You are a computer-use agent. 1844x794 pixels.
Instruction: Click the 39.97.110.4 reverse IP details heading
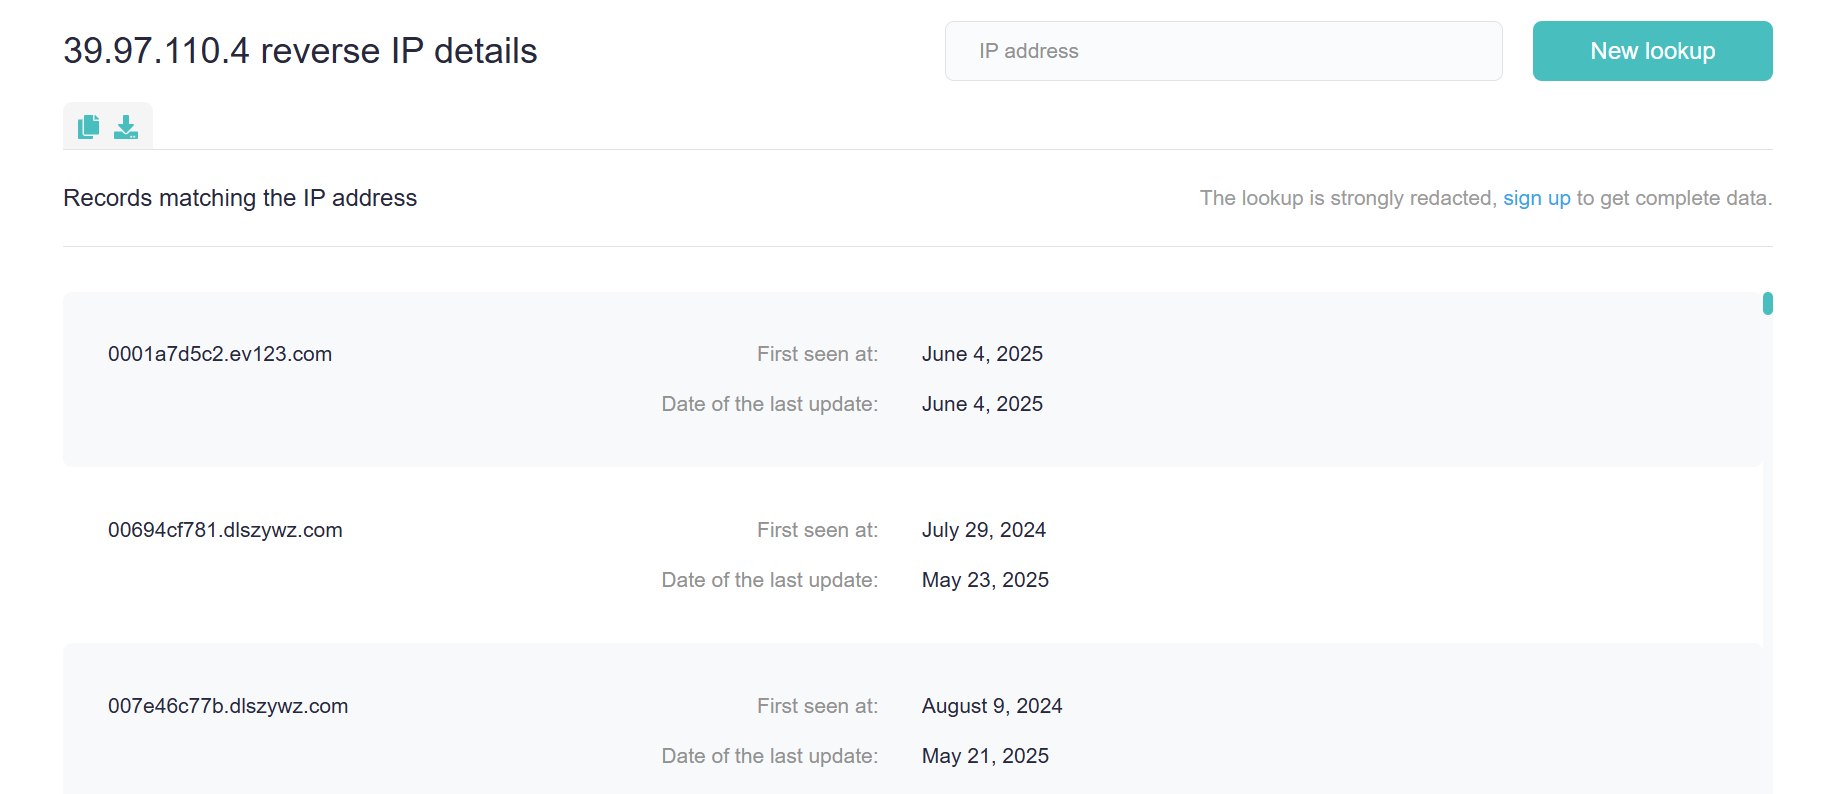pyautogui.click(x=300, y=51)
